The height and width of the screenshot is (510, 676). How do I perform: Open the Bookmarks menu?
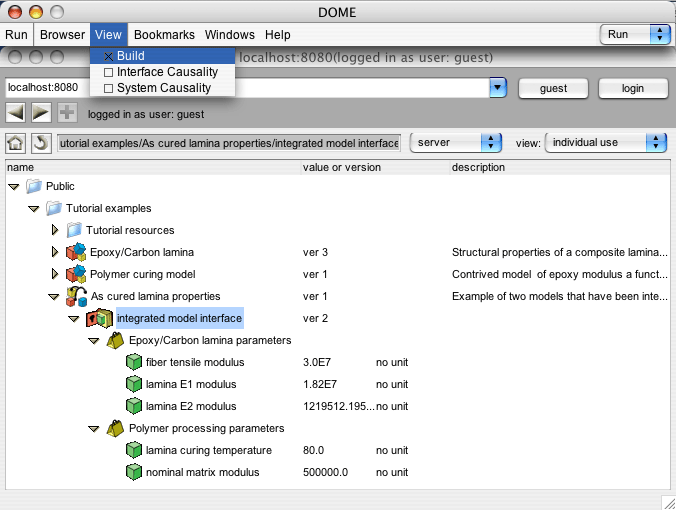[x=164, y=34]
